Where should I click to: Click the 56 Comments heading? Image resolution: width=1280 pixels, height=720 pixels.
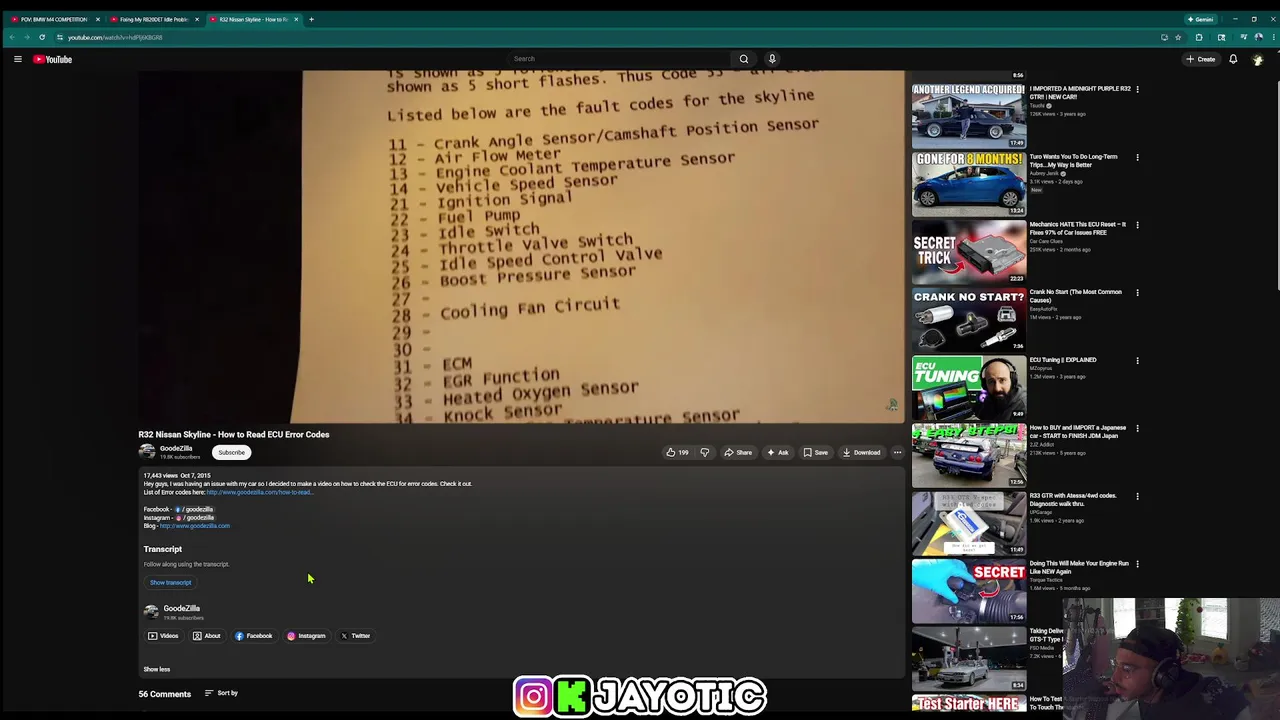(164, 694)
